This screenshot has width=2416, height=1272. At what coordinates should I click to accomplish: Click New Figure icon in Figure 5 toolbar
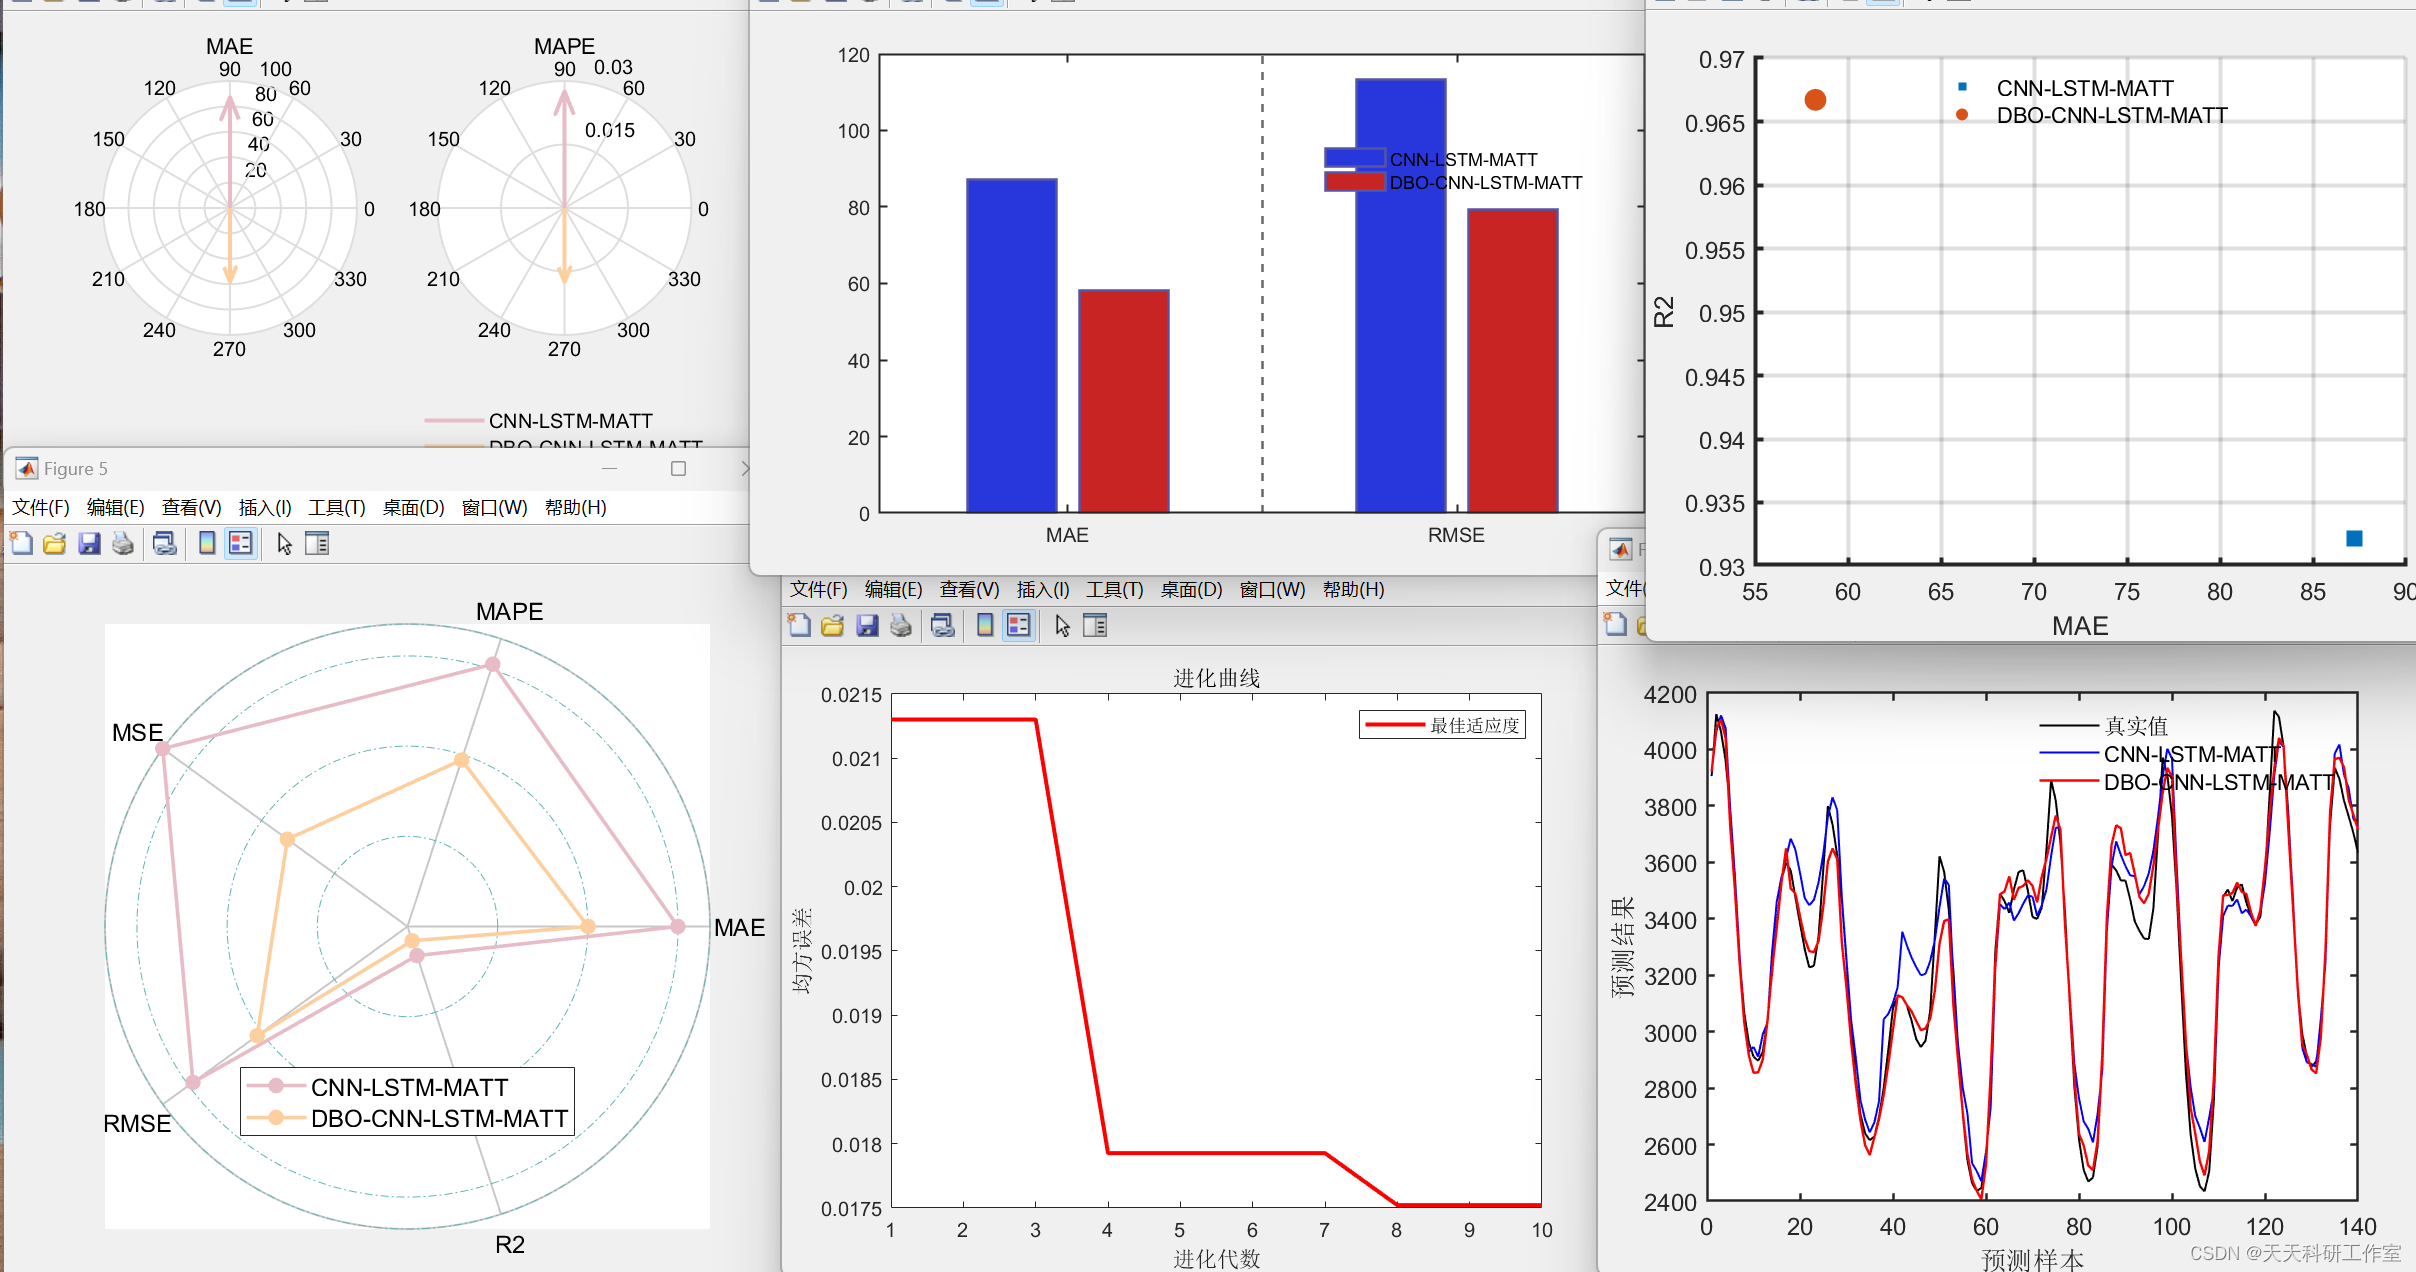(x=21, y=543)
